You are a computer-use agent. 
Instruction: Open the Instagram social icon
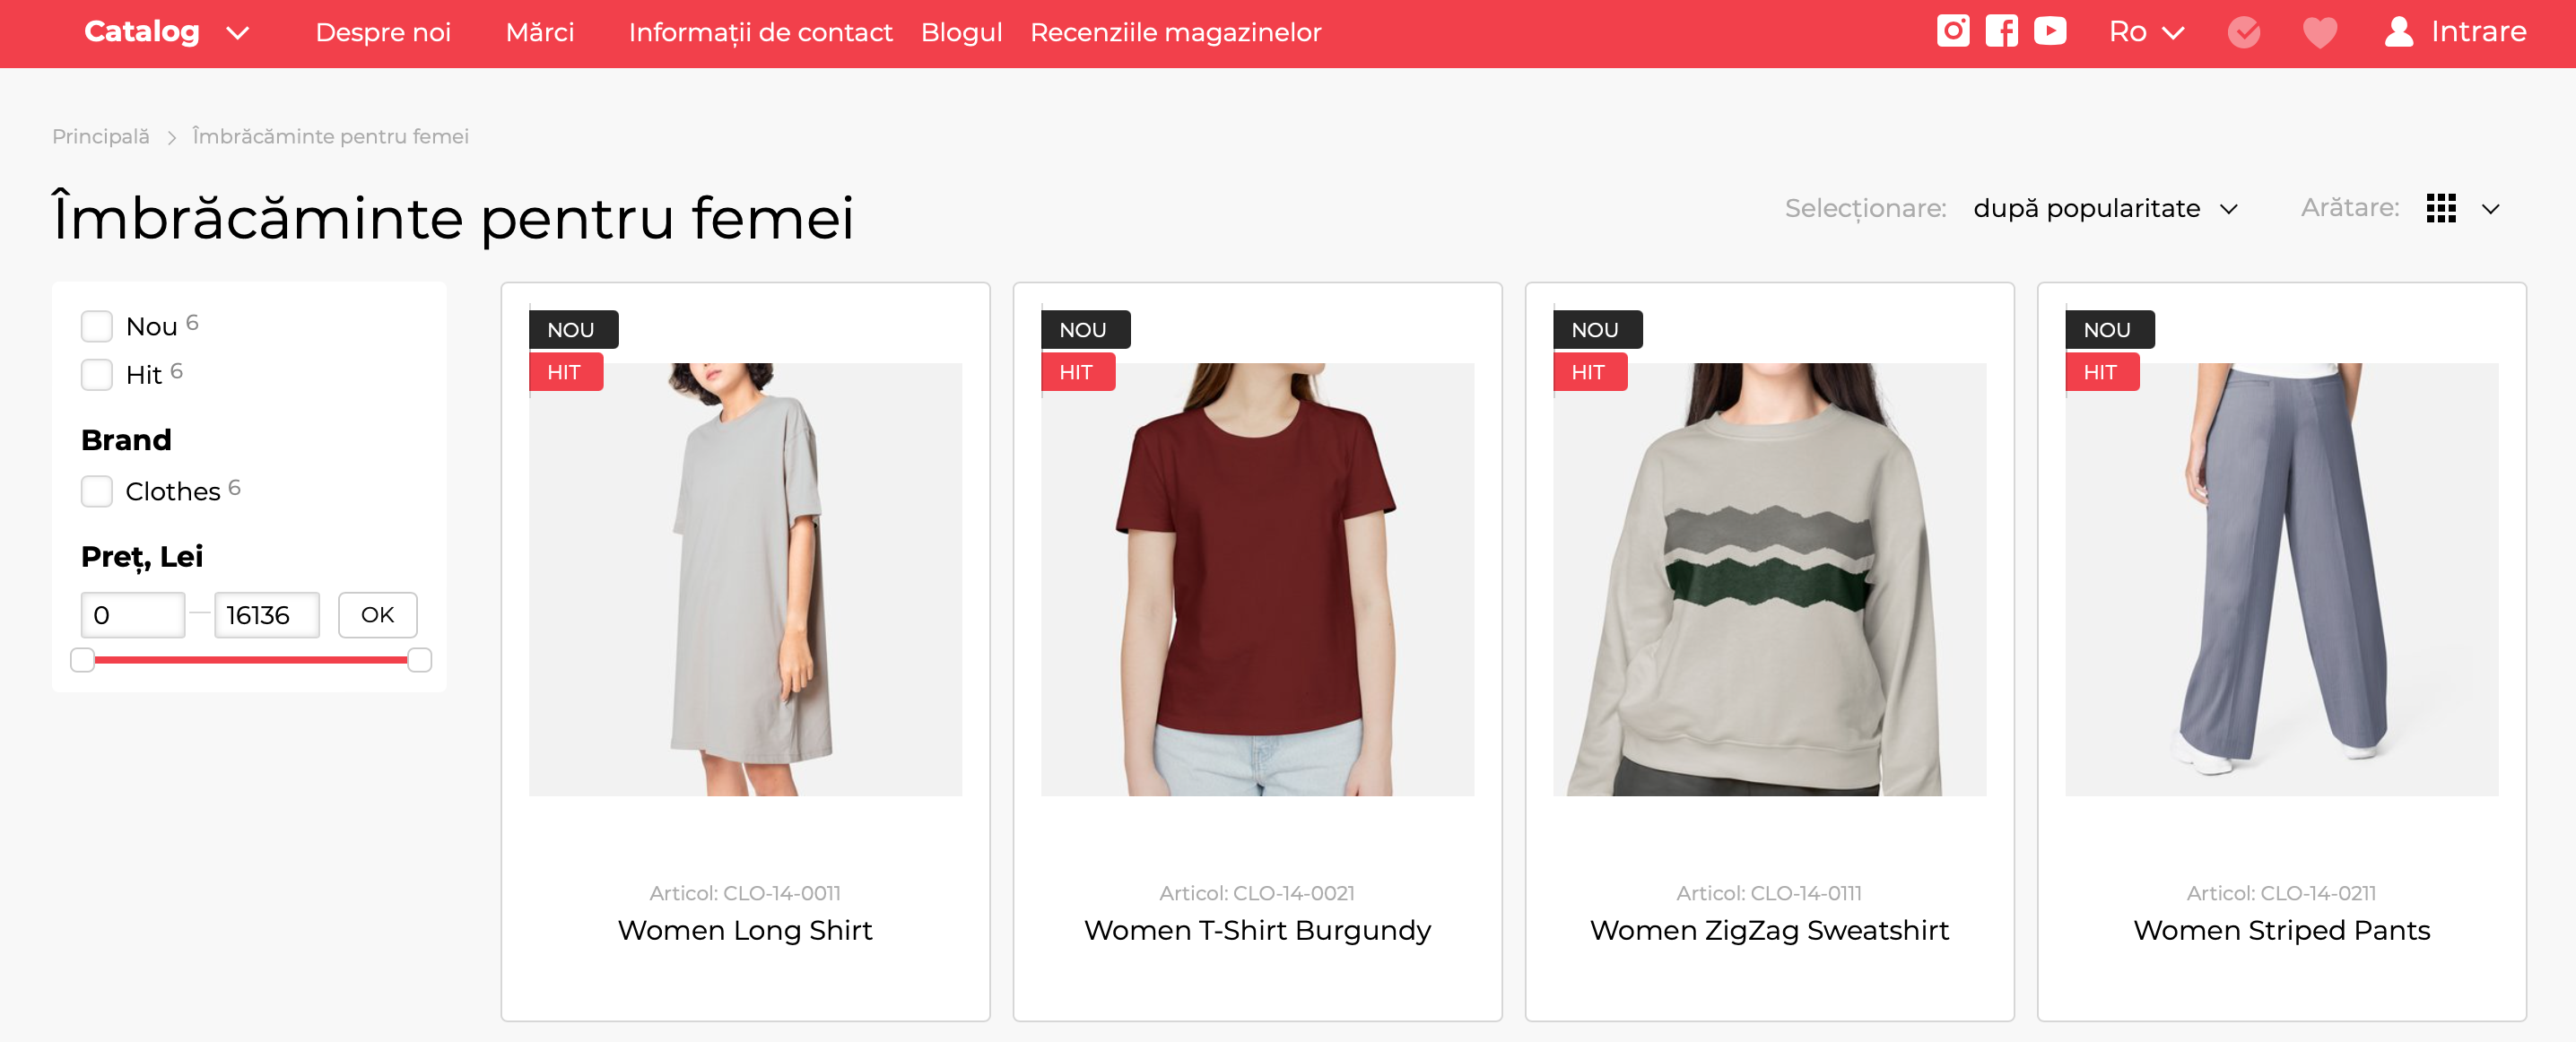[x=1952, y=31]
